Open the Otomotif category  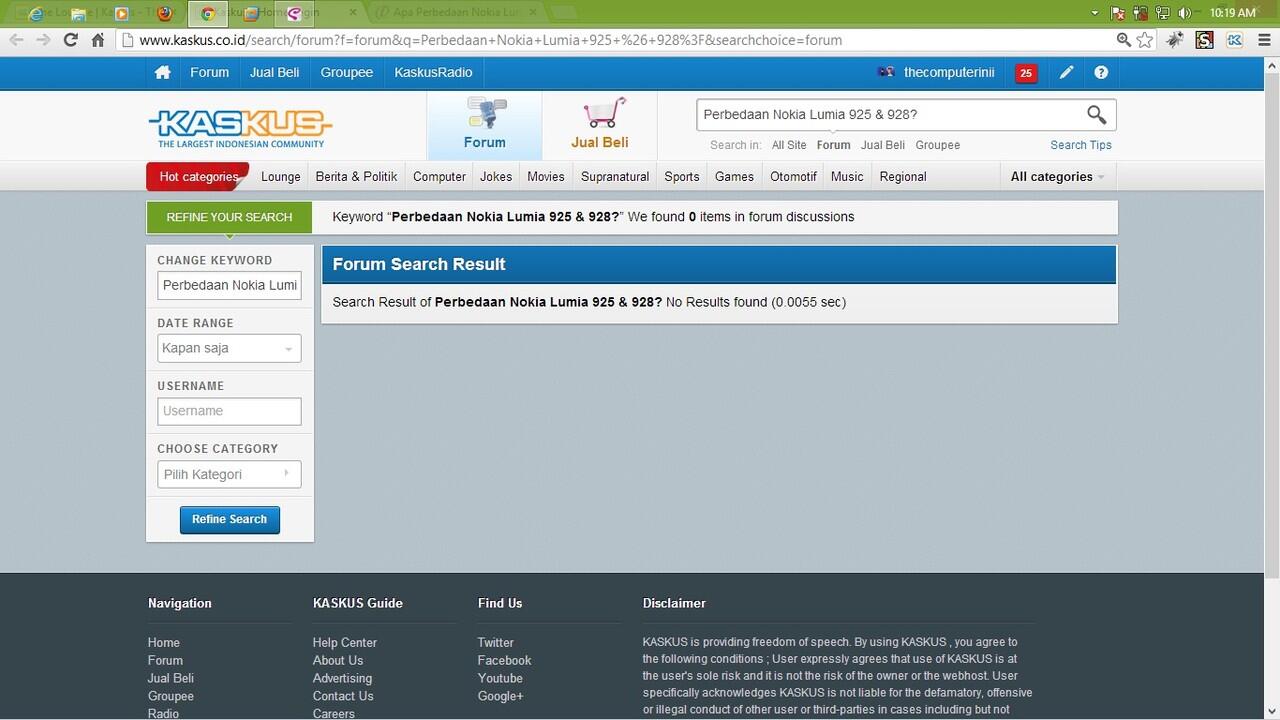point(793,177)
